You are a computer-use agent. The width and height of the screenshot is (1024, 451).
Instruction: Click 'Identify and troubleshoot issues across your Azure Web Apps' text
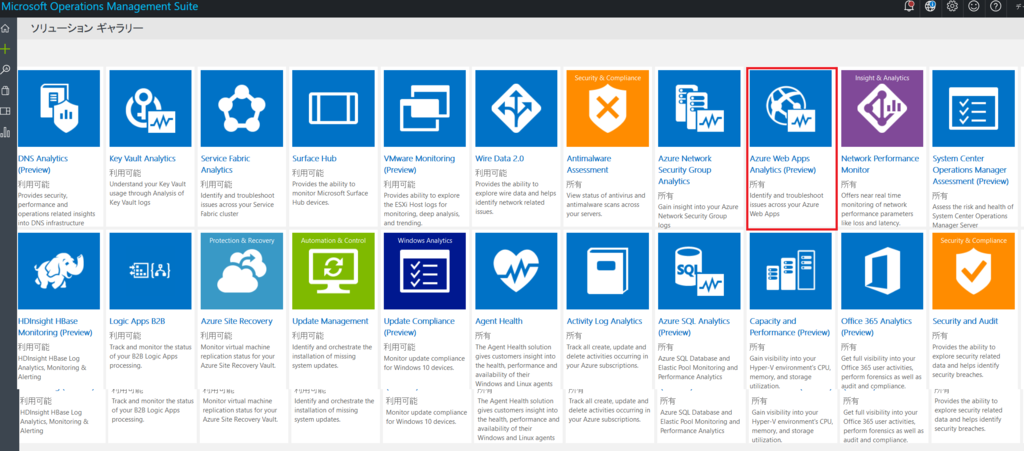pyautogui.click(x=786, y=204)
